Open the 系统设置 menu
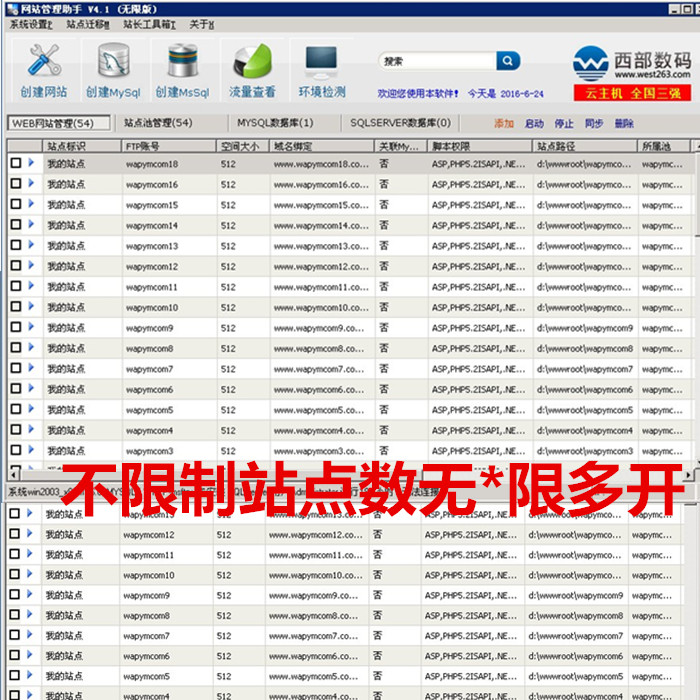This screenshot has height=700, width=700. [30, 24]
